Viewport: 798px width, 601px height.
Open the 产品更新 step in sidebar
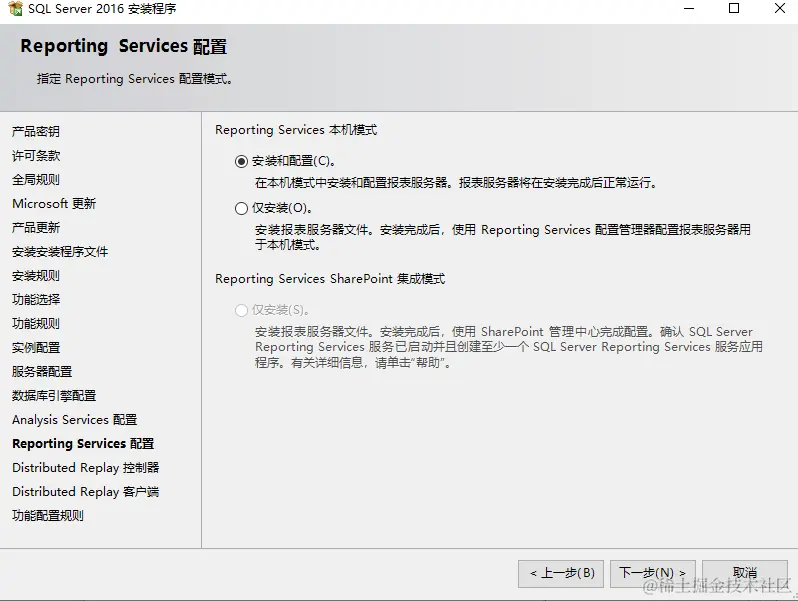36,227
